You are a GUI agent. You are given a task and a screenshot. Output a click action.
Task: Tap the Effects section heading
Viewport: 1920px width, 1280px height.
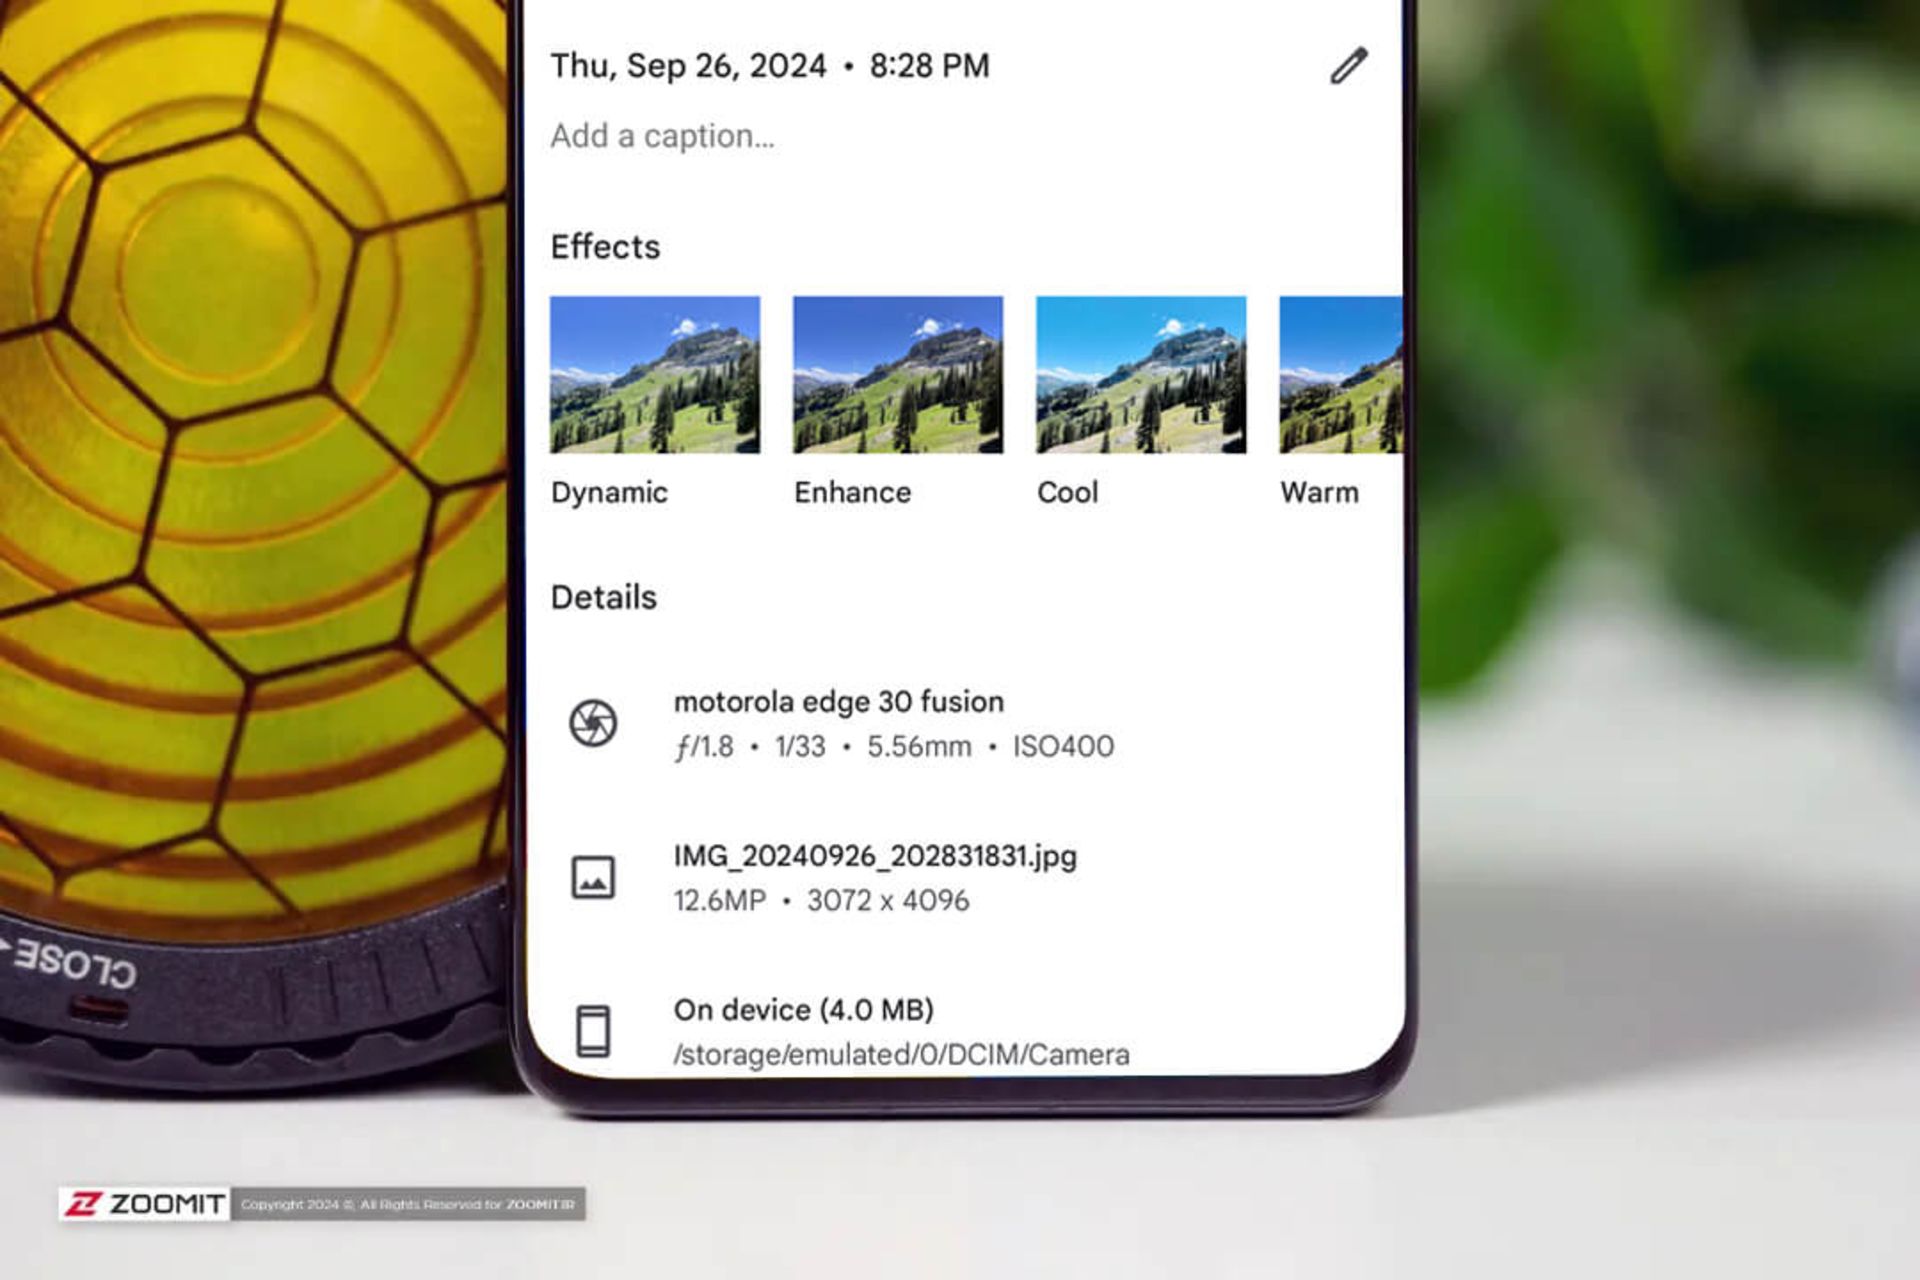(x=605, y=247)
